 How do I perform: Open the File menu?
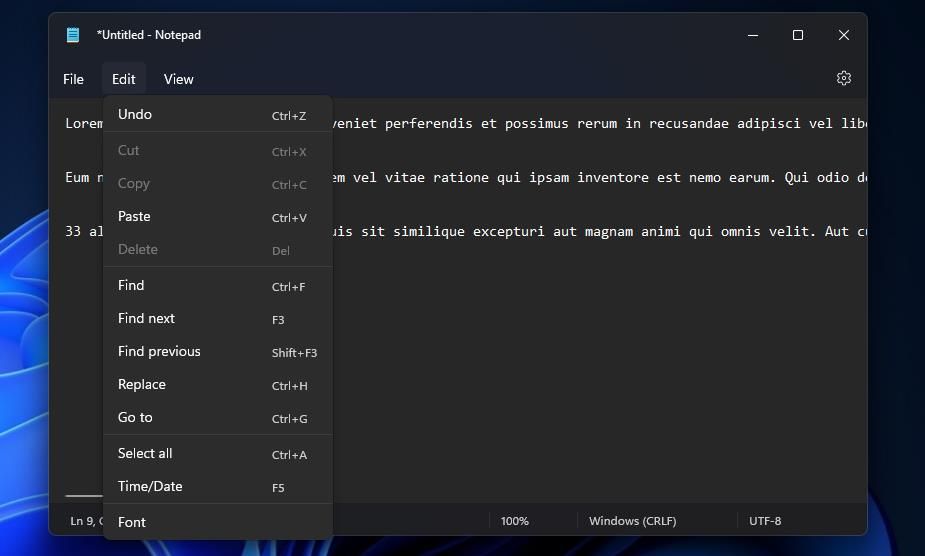[x=73, y=79]
